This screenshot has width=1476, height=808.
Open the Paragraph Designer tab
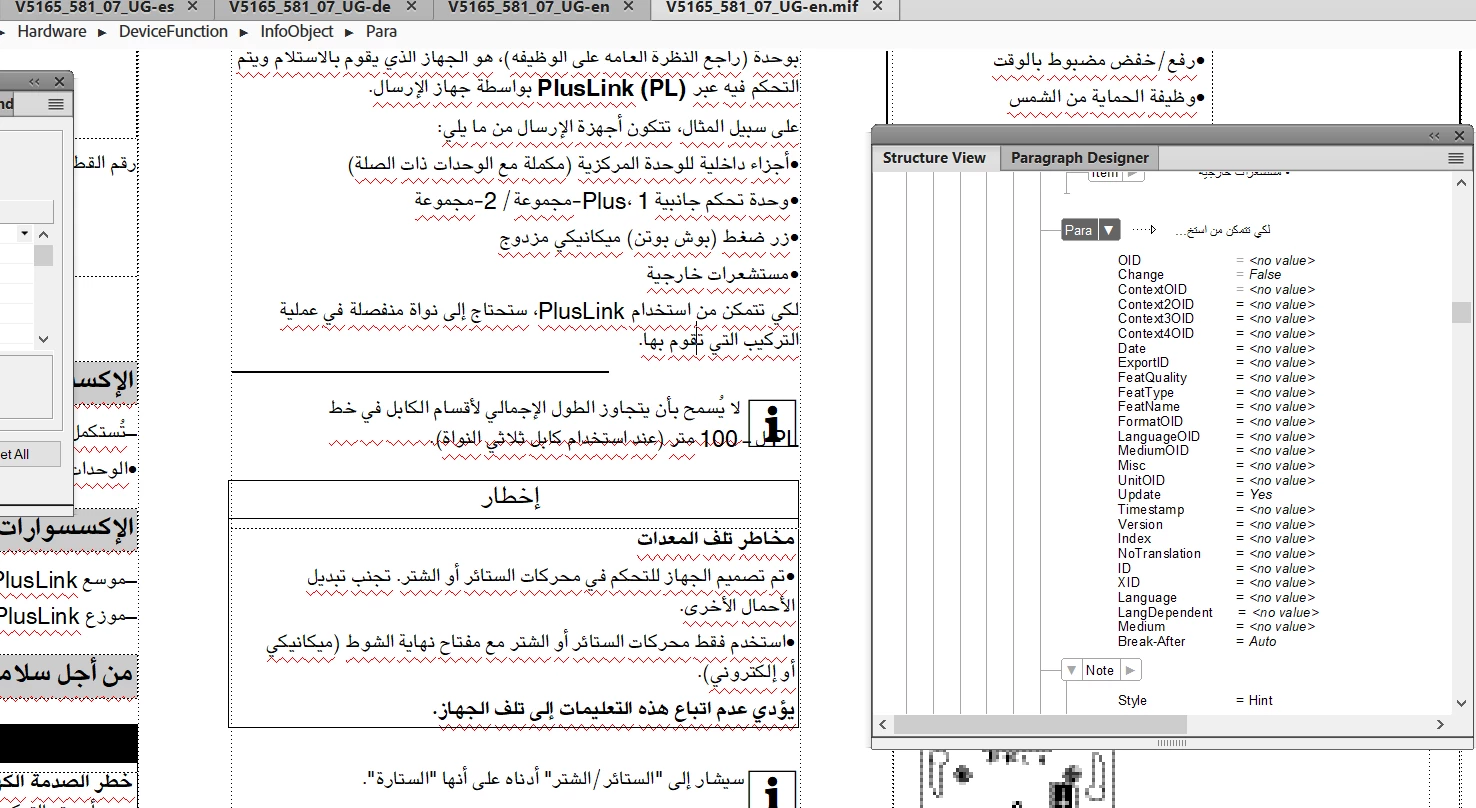[x=1079, y=158]
